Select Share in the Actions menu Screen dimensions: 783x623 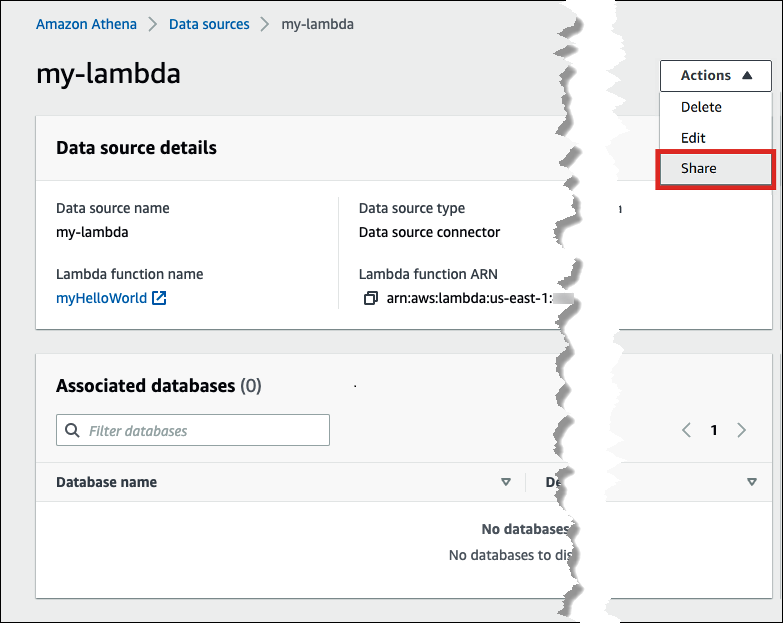click(698, 169)
